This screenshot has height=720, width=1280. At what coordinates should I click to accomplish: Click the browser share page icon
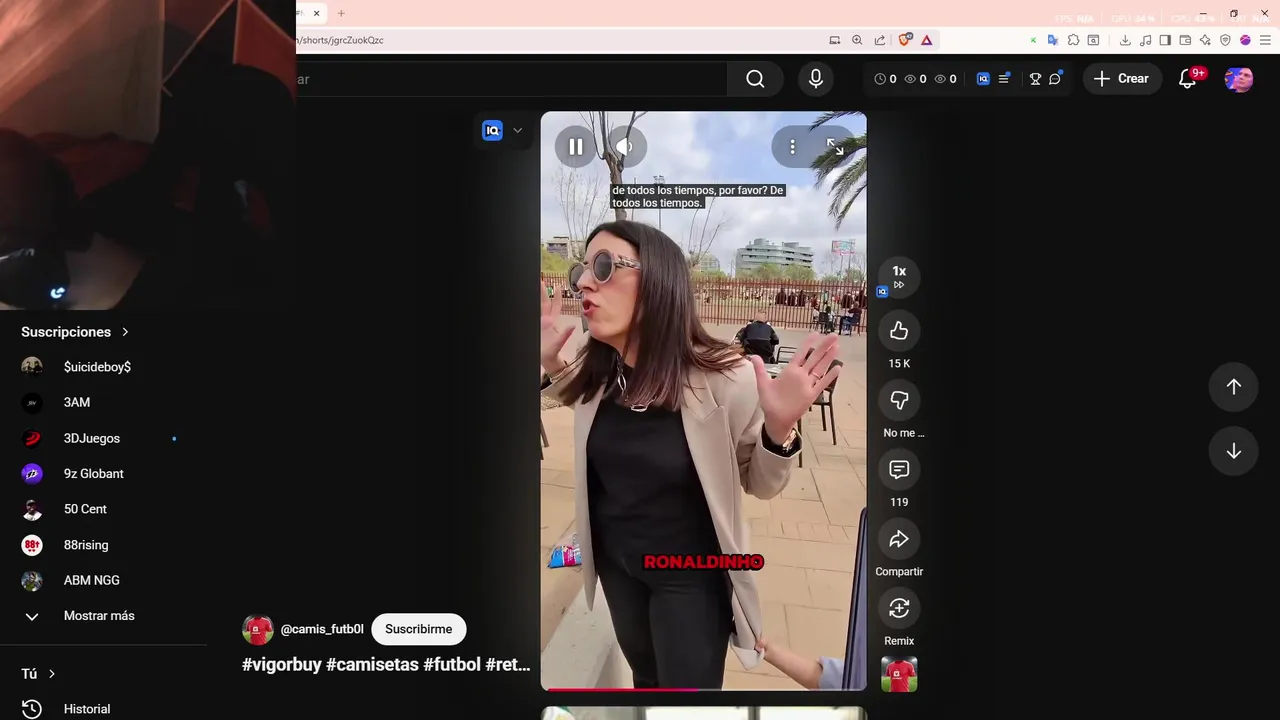point(880,40)
